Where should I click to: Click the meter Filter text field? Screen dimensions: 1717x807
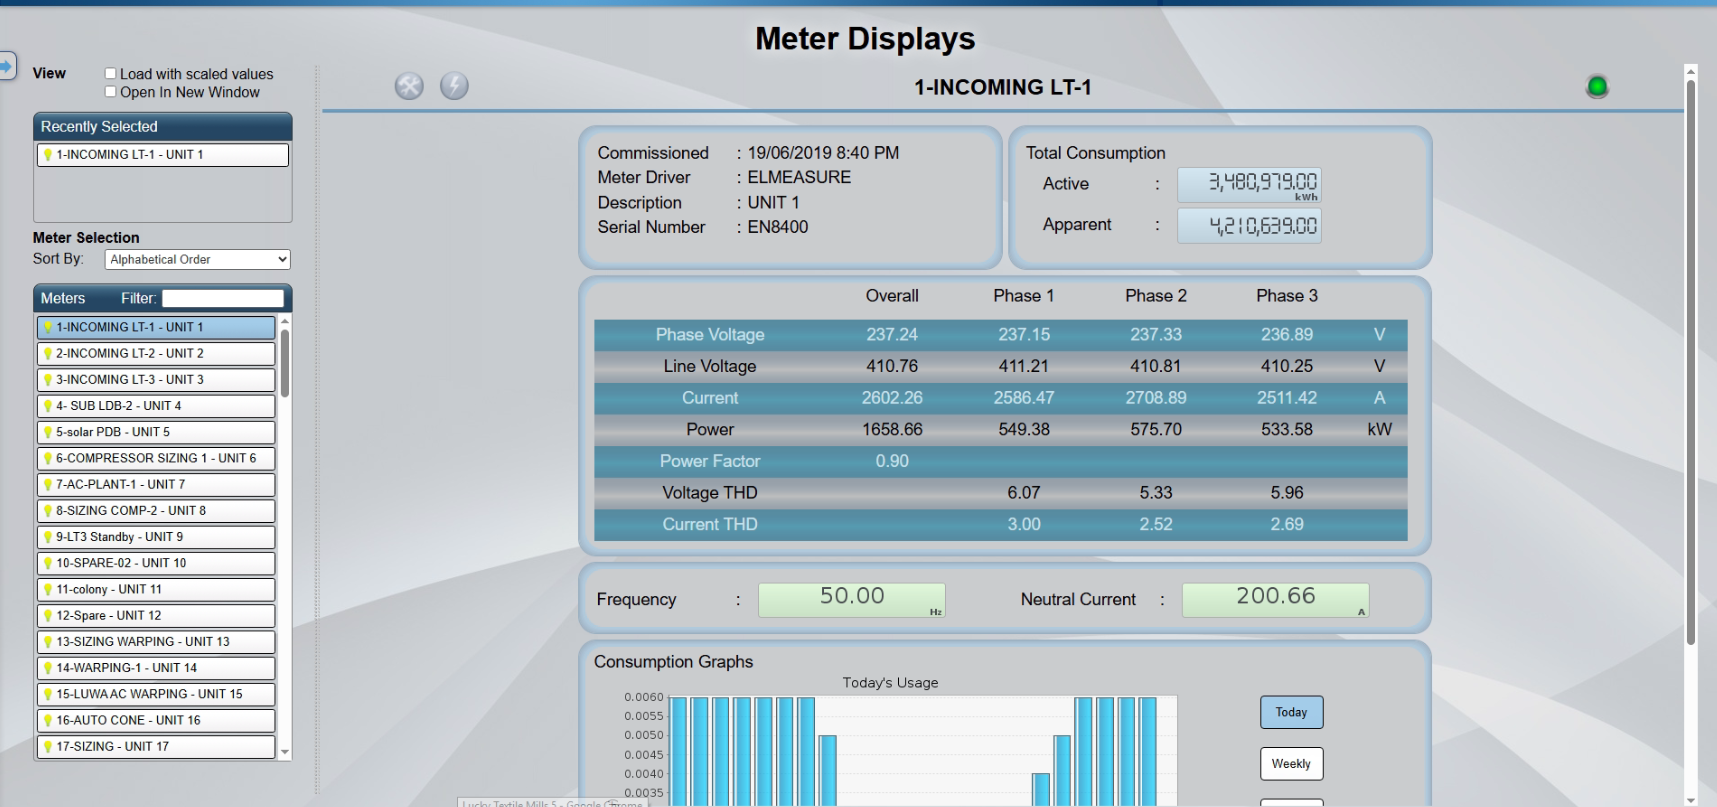point(222,299)
